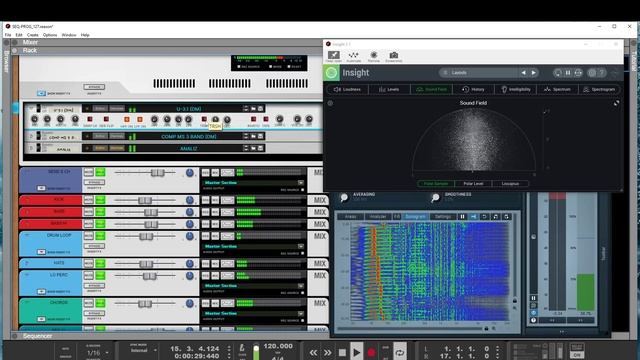Click the DRUM LOOP channel level fader

(x=146, y=236)
